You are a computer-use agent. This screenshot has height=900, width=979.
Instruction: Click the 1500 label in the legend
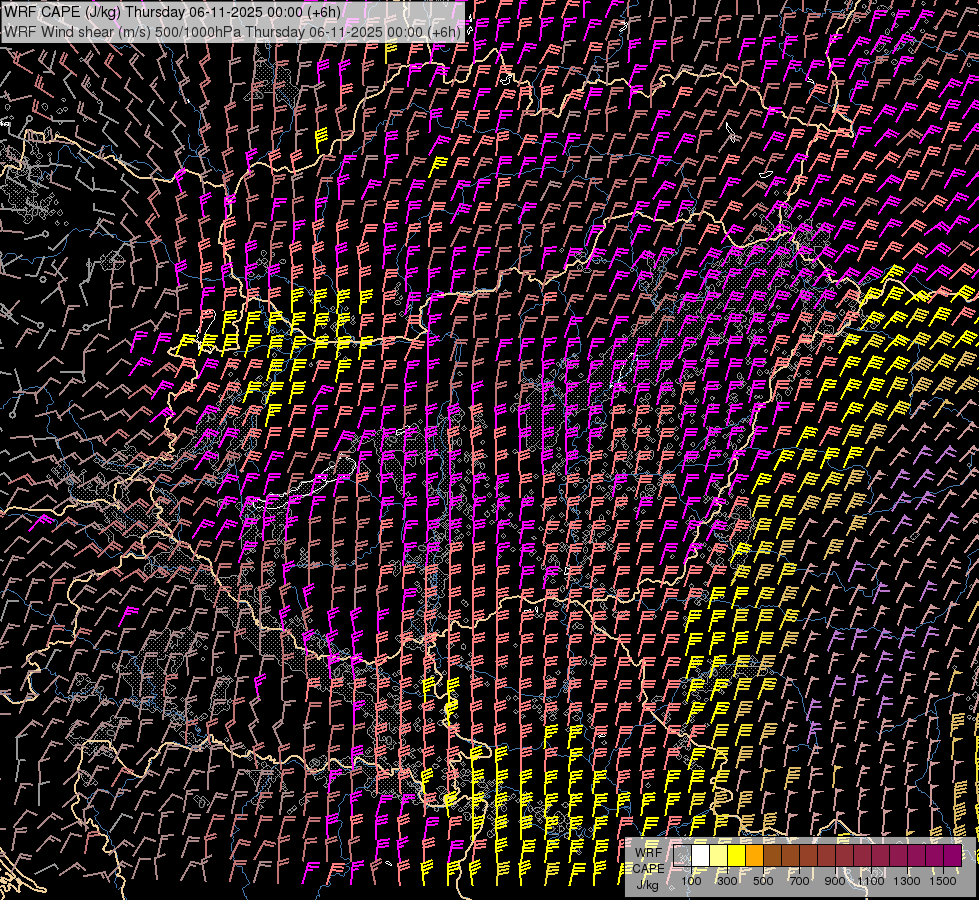pyautogui.click(x=943, y=881)
